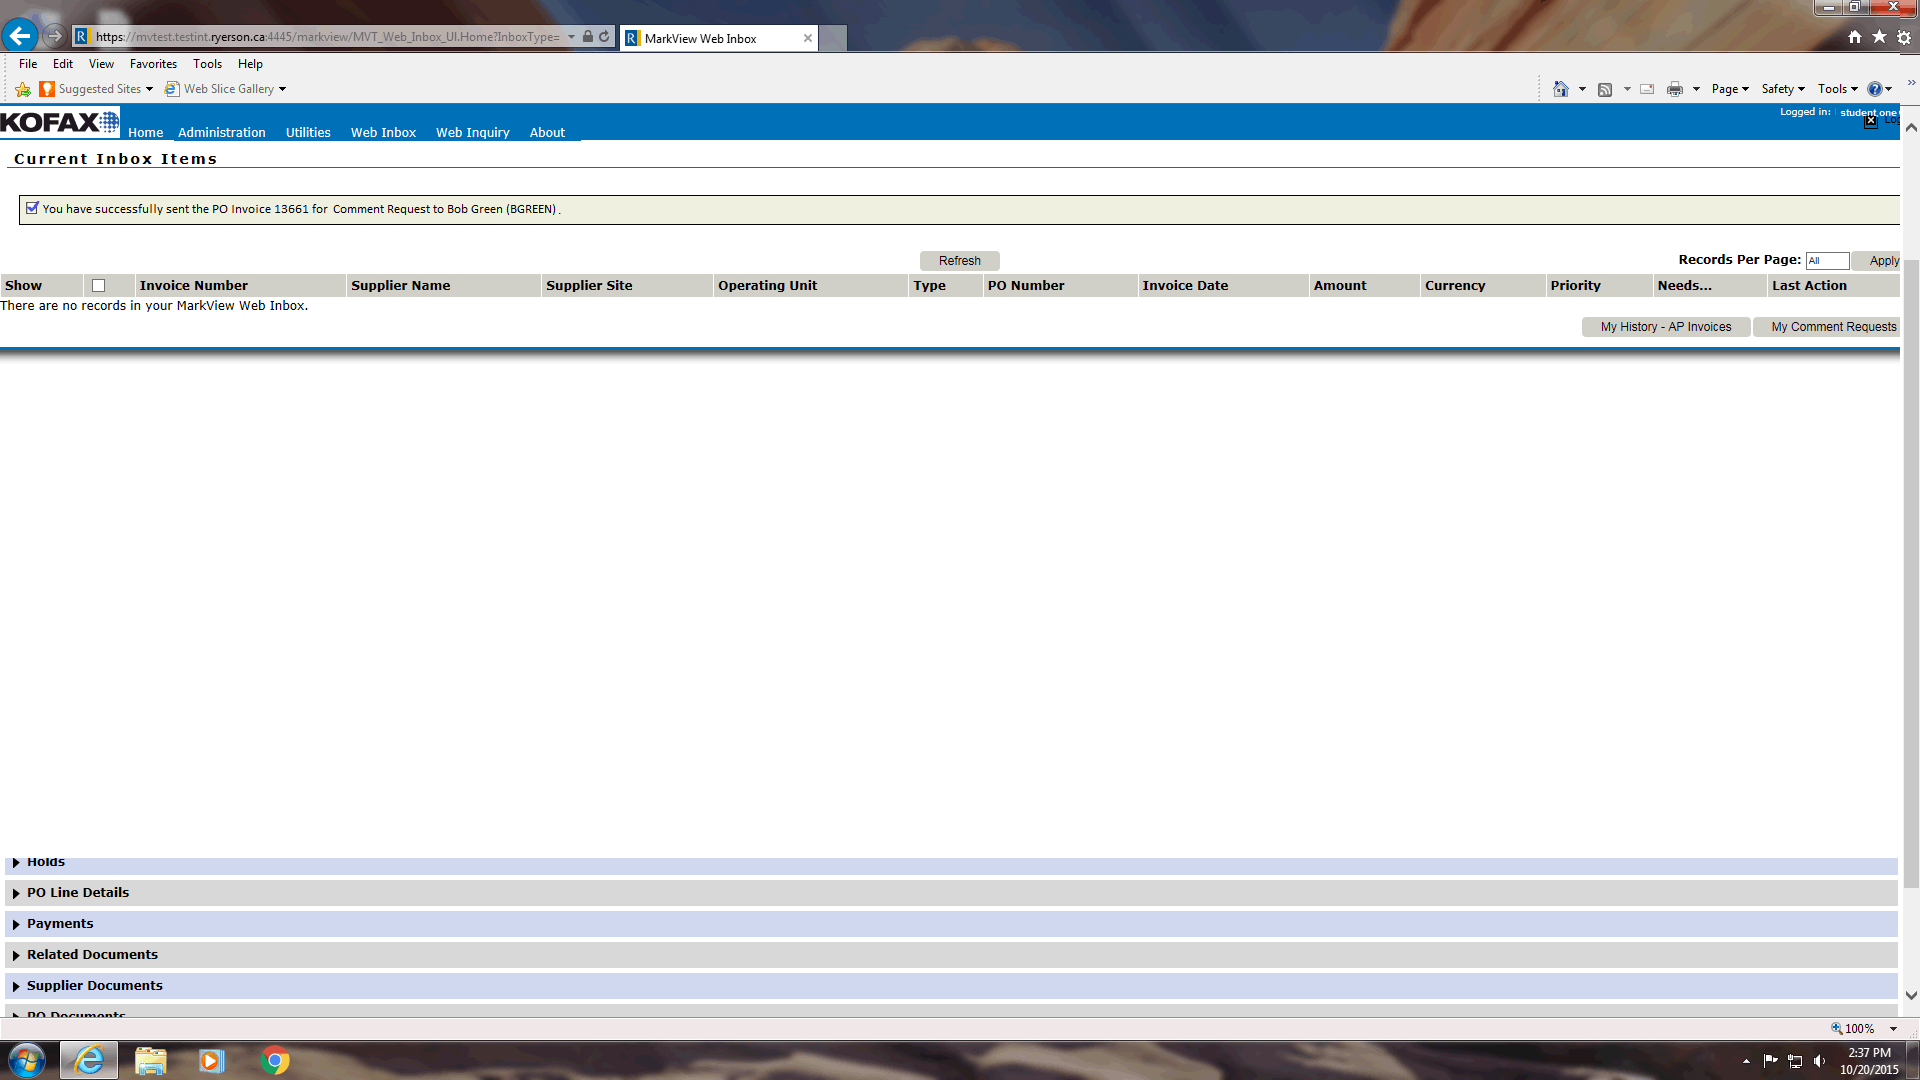The width and height of the screenshot is (1920, 1080).
Task: Expand the Payments section
Action: pyautogui.click(x=60, y=924)
